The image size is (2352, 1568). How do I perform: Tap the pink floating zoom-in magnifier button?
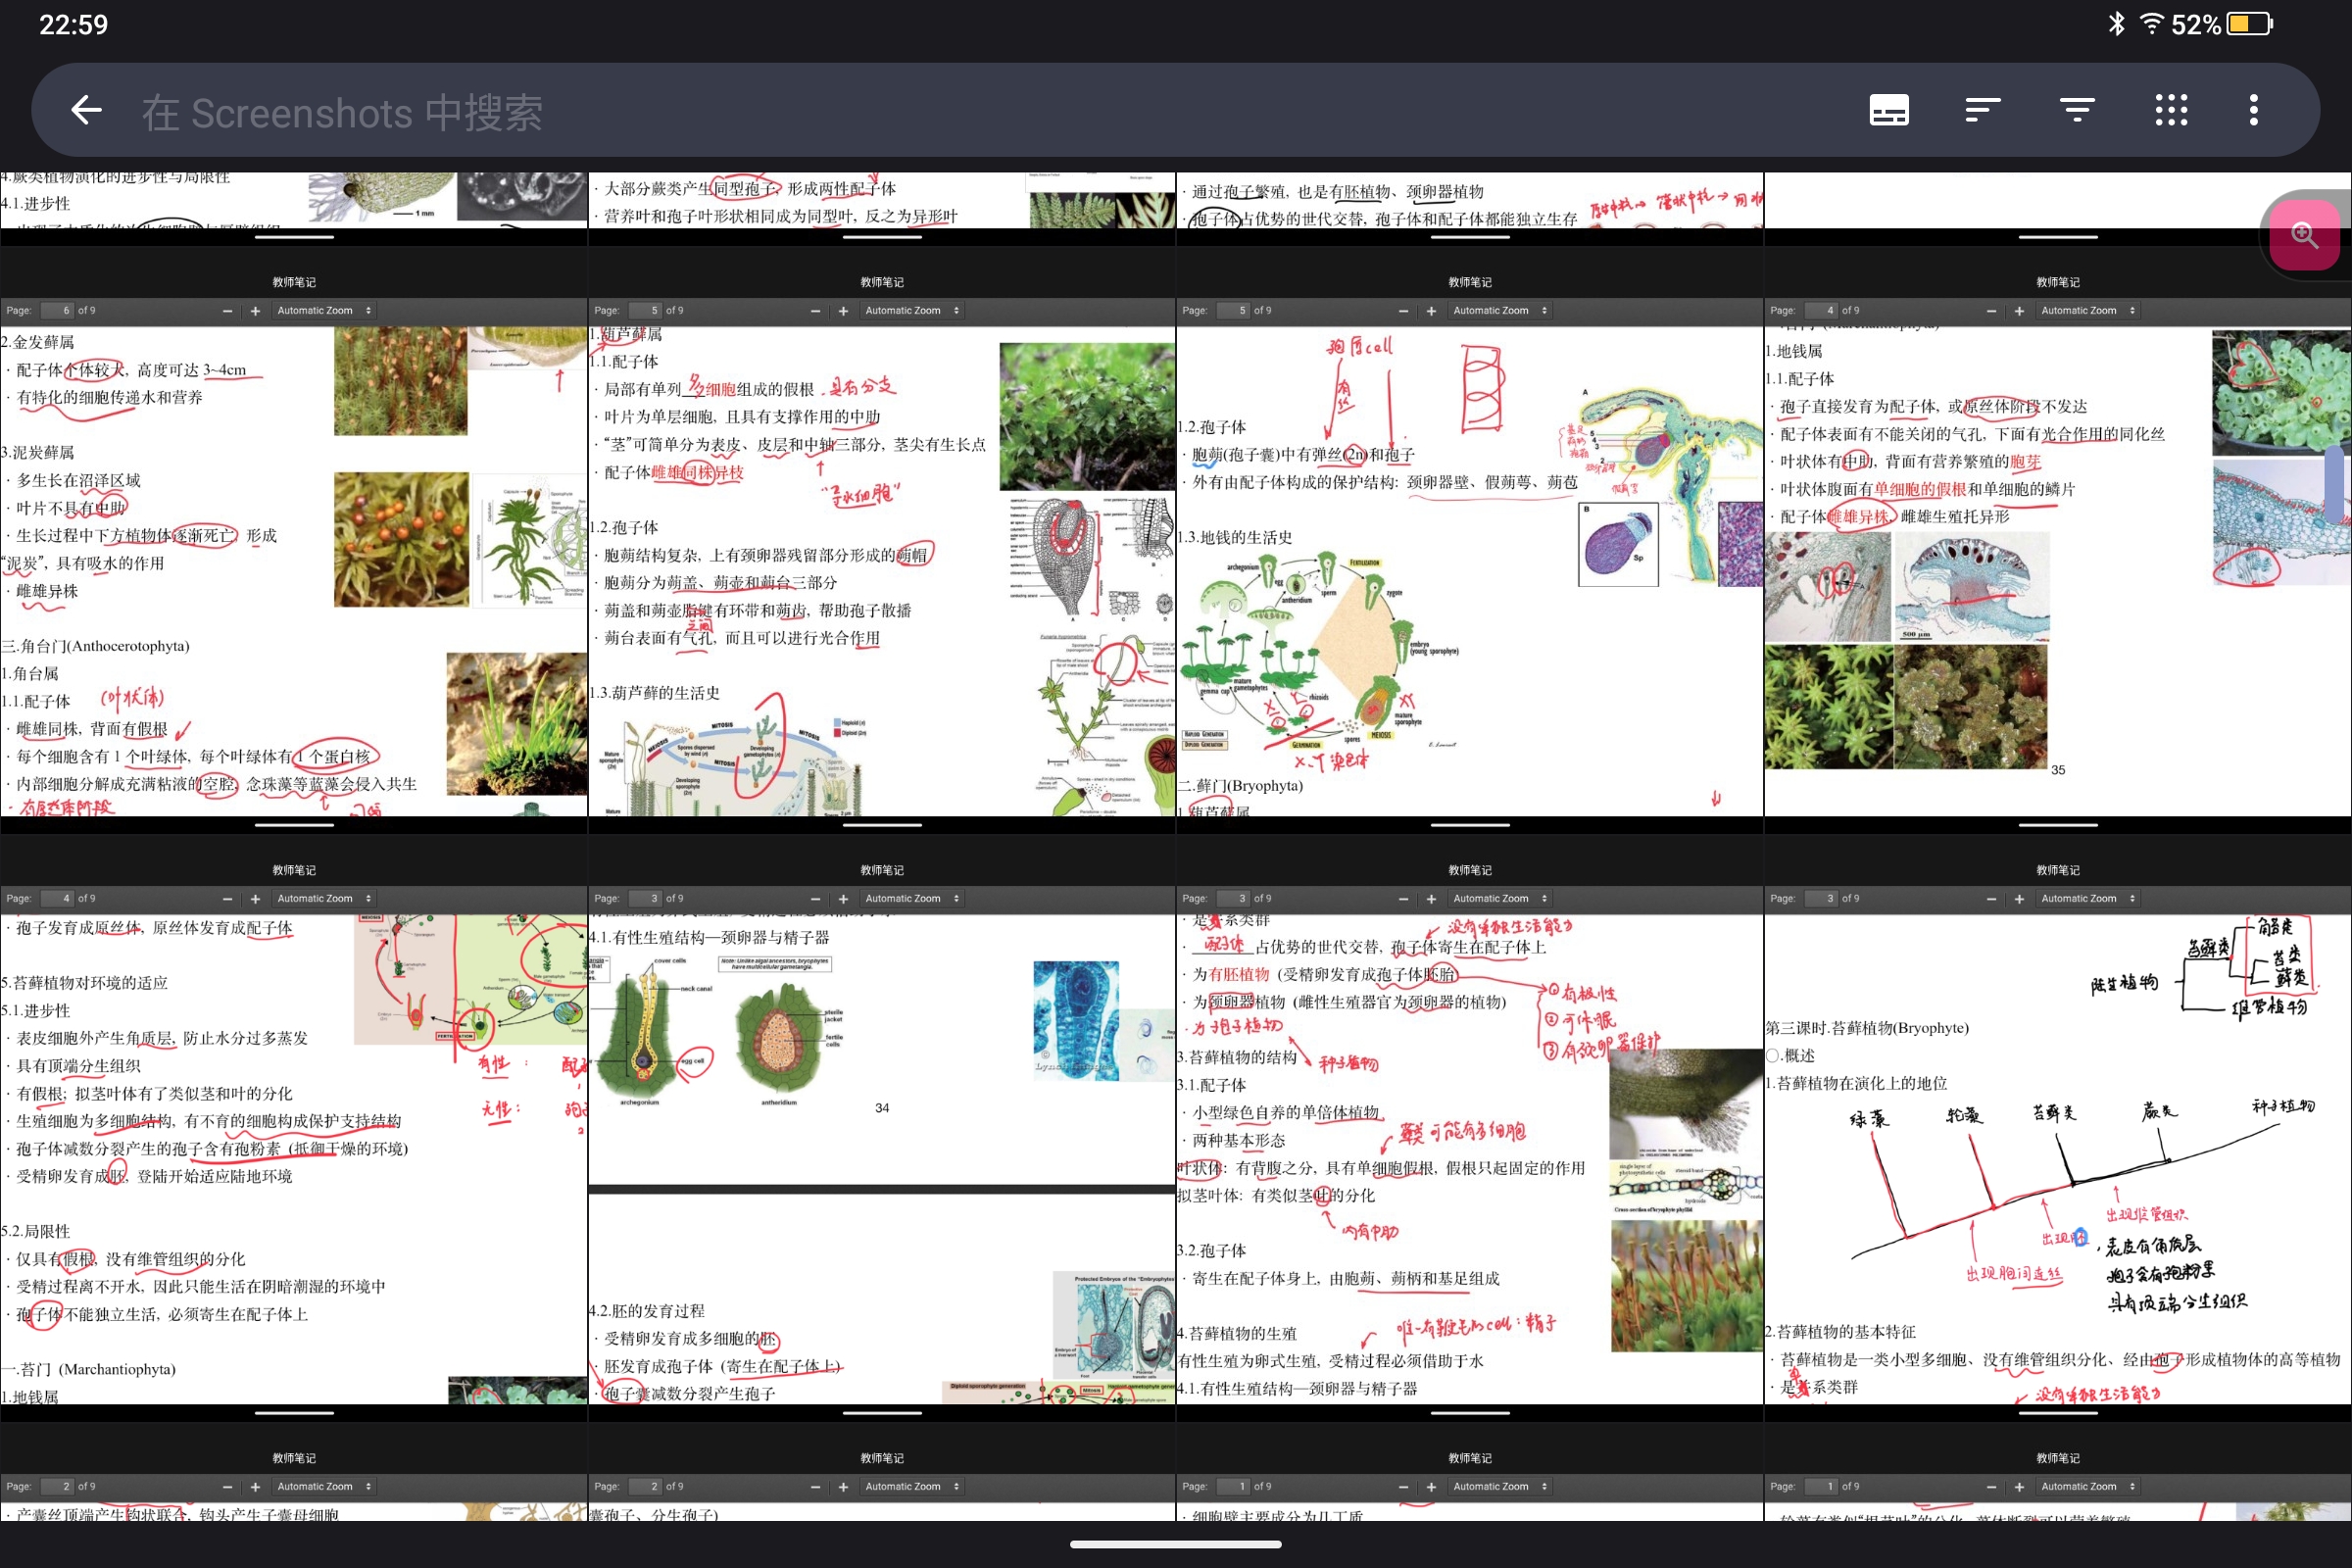coord(2304,235)
